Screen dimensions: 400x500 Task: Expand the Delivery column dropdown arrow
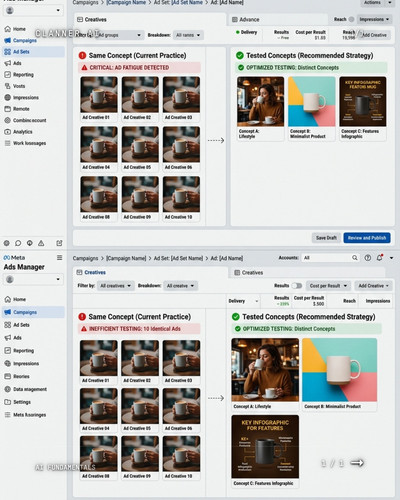tap(257, 301)
